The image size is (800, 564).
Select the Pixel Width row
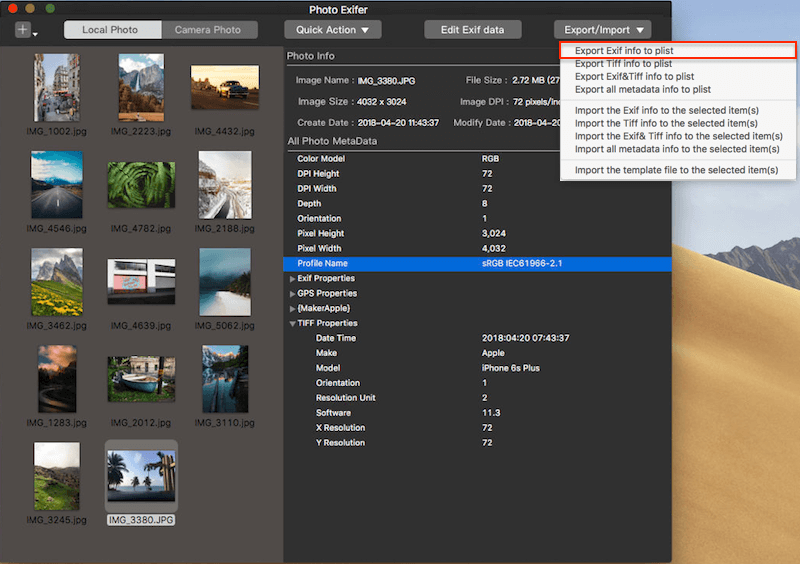point(478,249)
